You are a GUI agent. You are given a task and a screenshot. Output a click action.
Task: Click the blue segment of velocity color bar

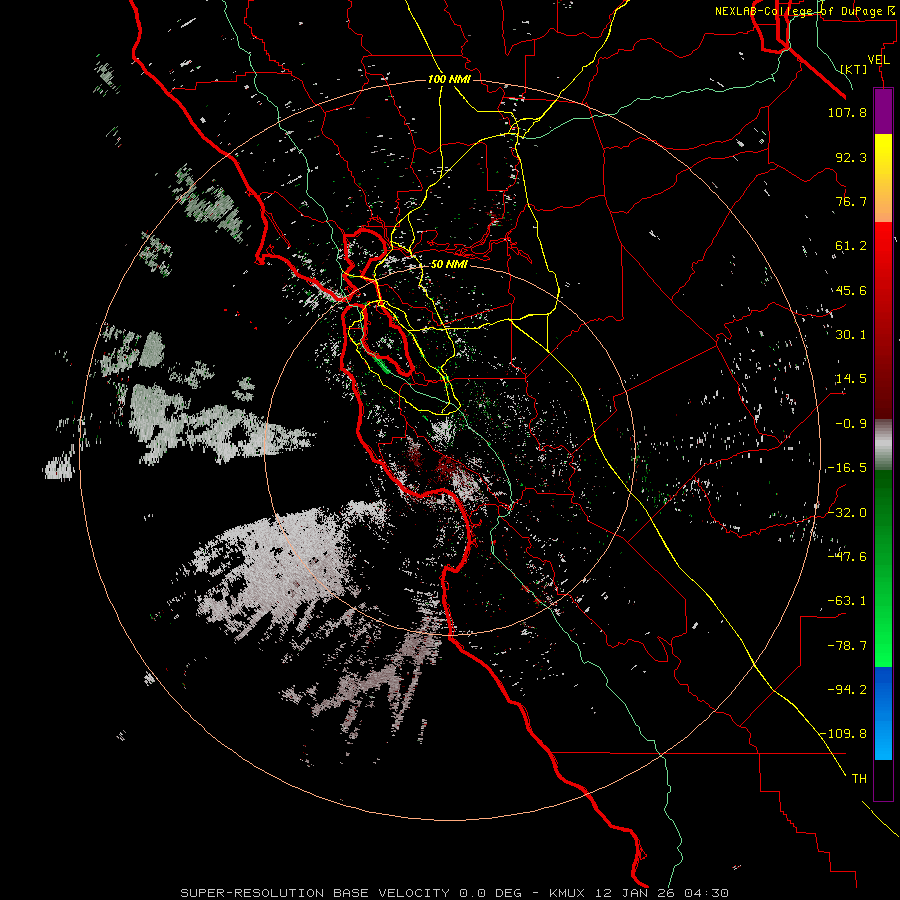click(883, 713)
